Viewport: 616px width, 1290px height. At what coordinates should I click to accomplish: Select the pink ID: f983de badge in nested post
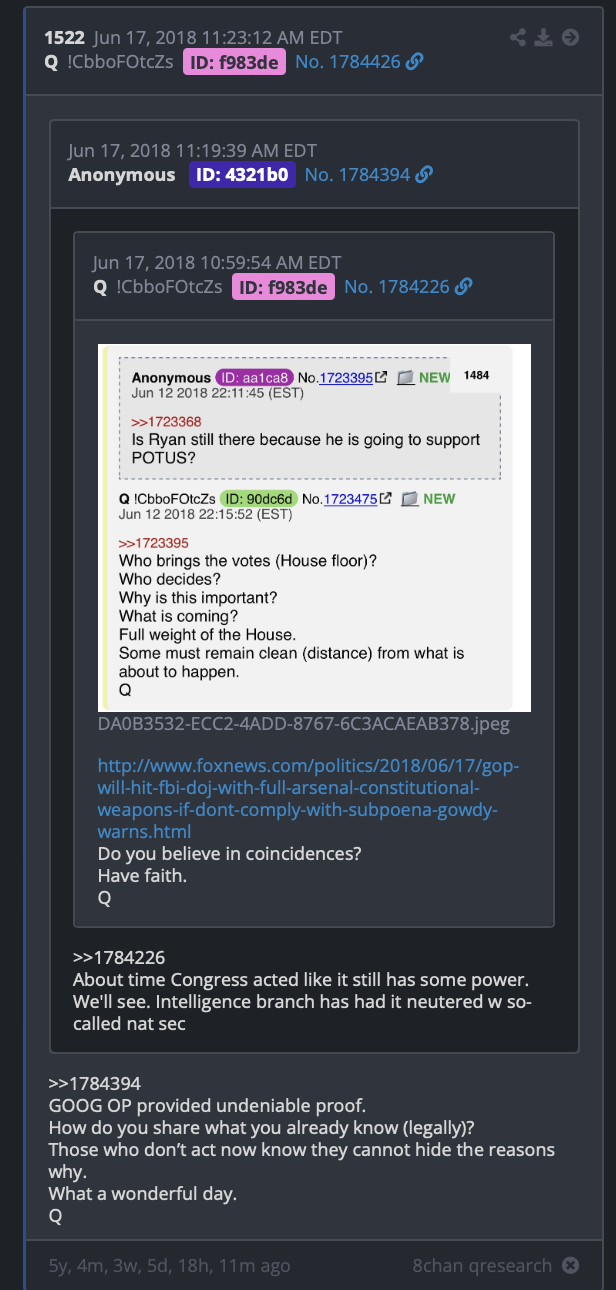tap(282, 287)
